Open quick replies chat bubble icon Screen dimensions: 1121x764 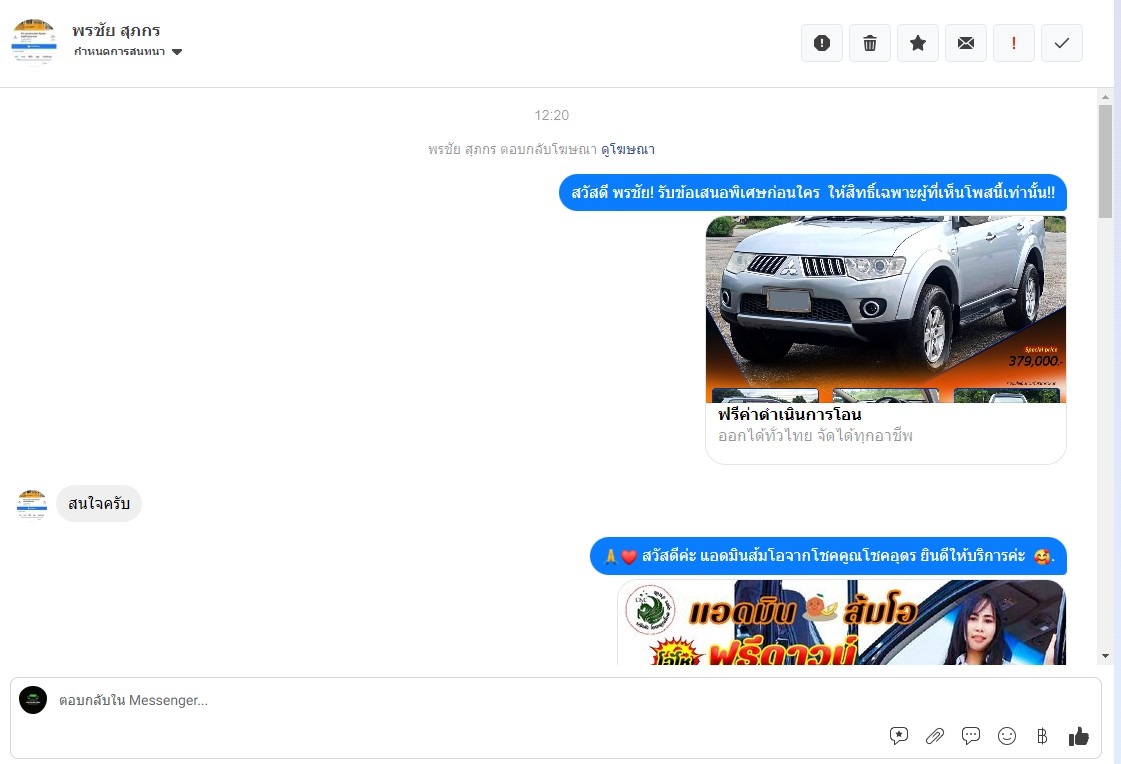tap(970, 735)
